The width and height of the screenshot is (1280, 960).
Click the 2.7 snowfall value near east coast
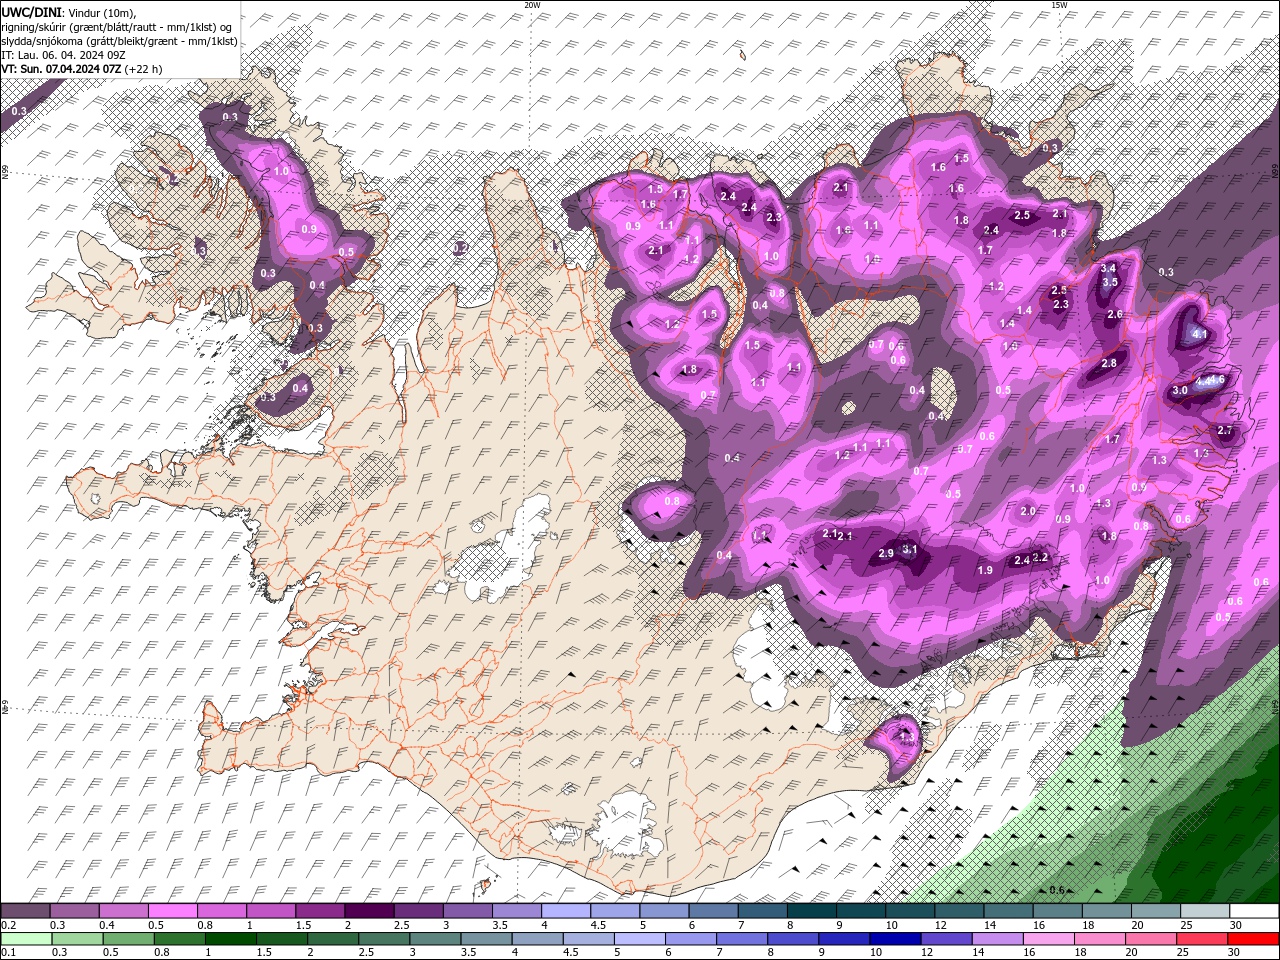coord(1225,430)
